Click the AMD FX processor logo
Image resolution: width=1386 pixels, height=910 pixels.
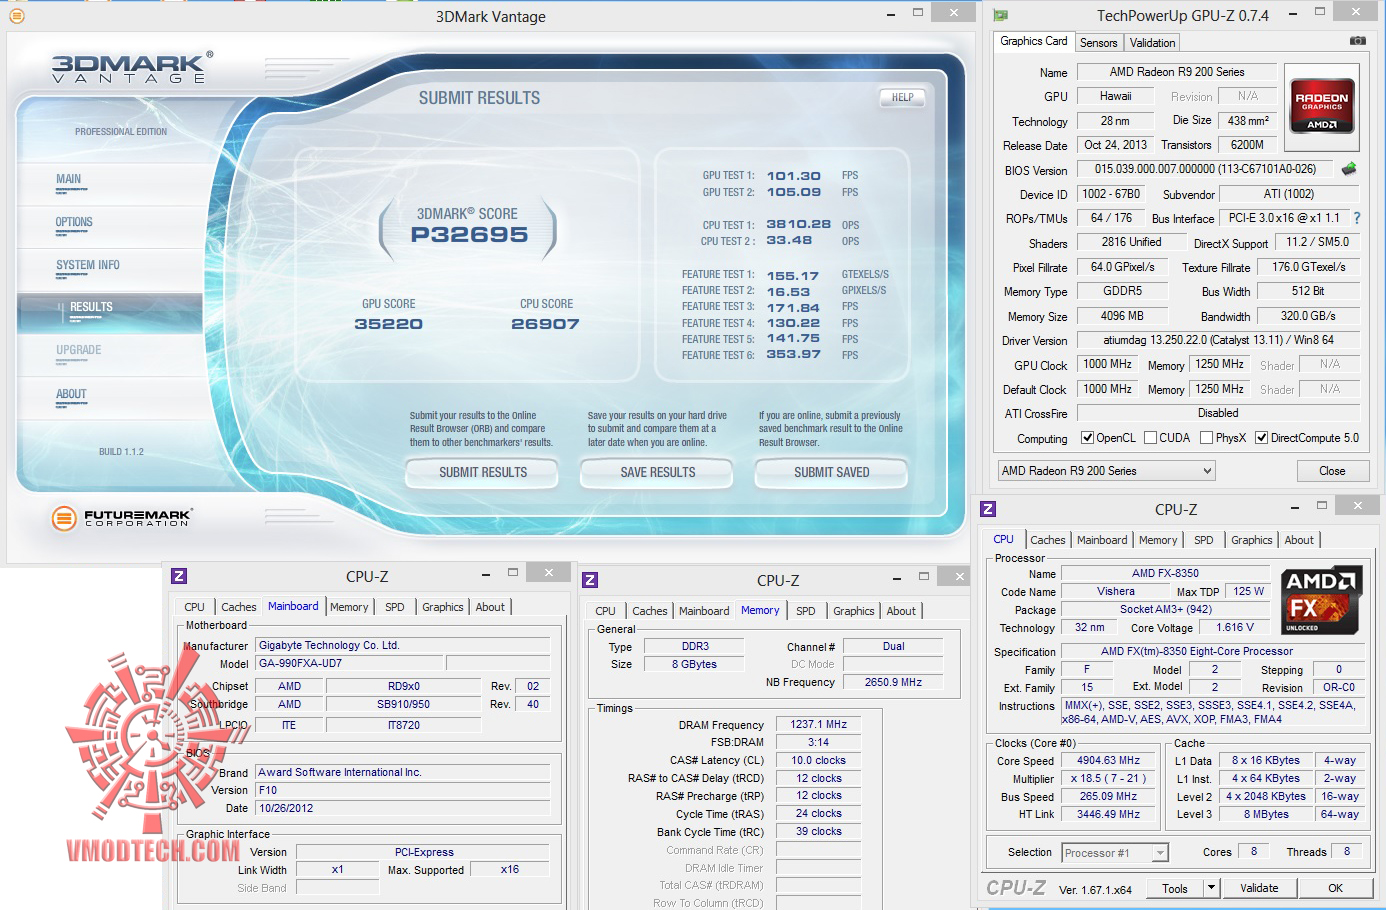click(1320, 600)
